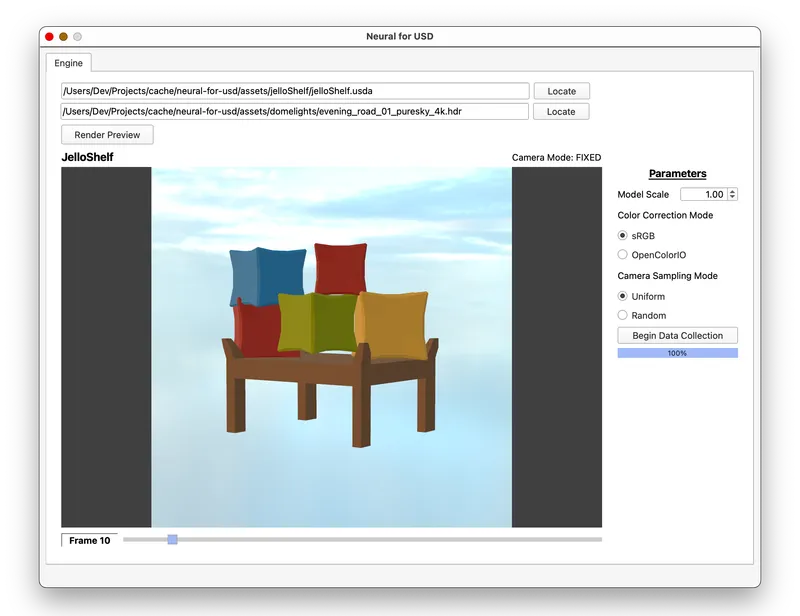Select the OpenColorIO color correction option

coord(623,255)
